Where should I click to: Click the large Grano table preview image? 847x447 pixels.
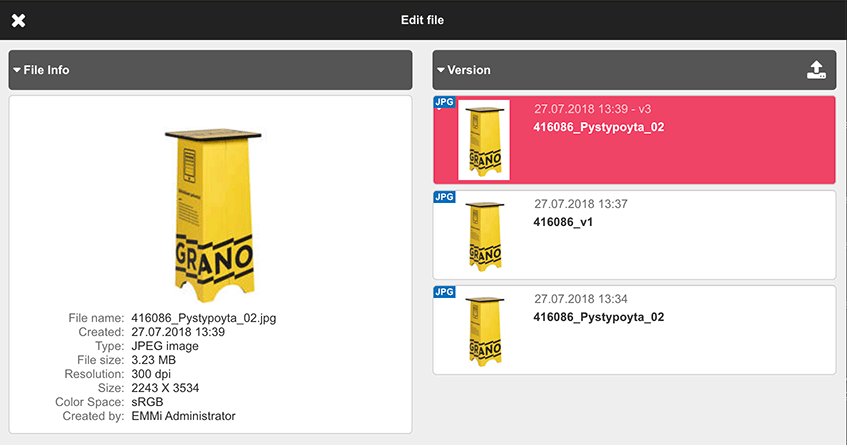click(x=213, y=215)
